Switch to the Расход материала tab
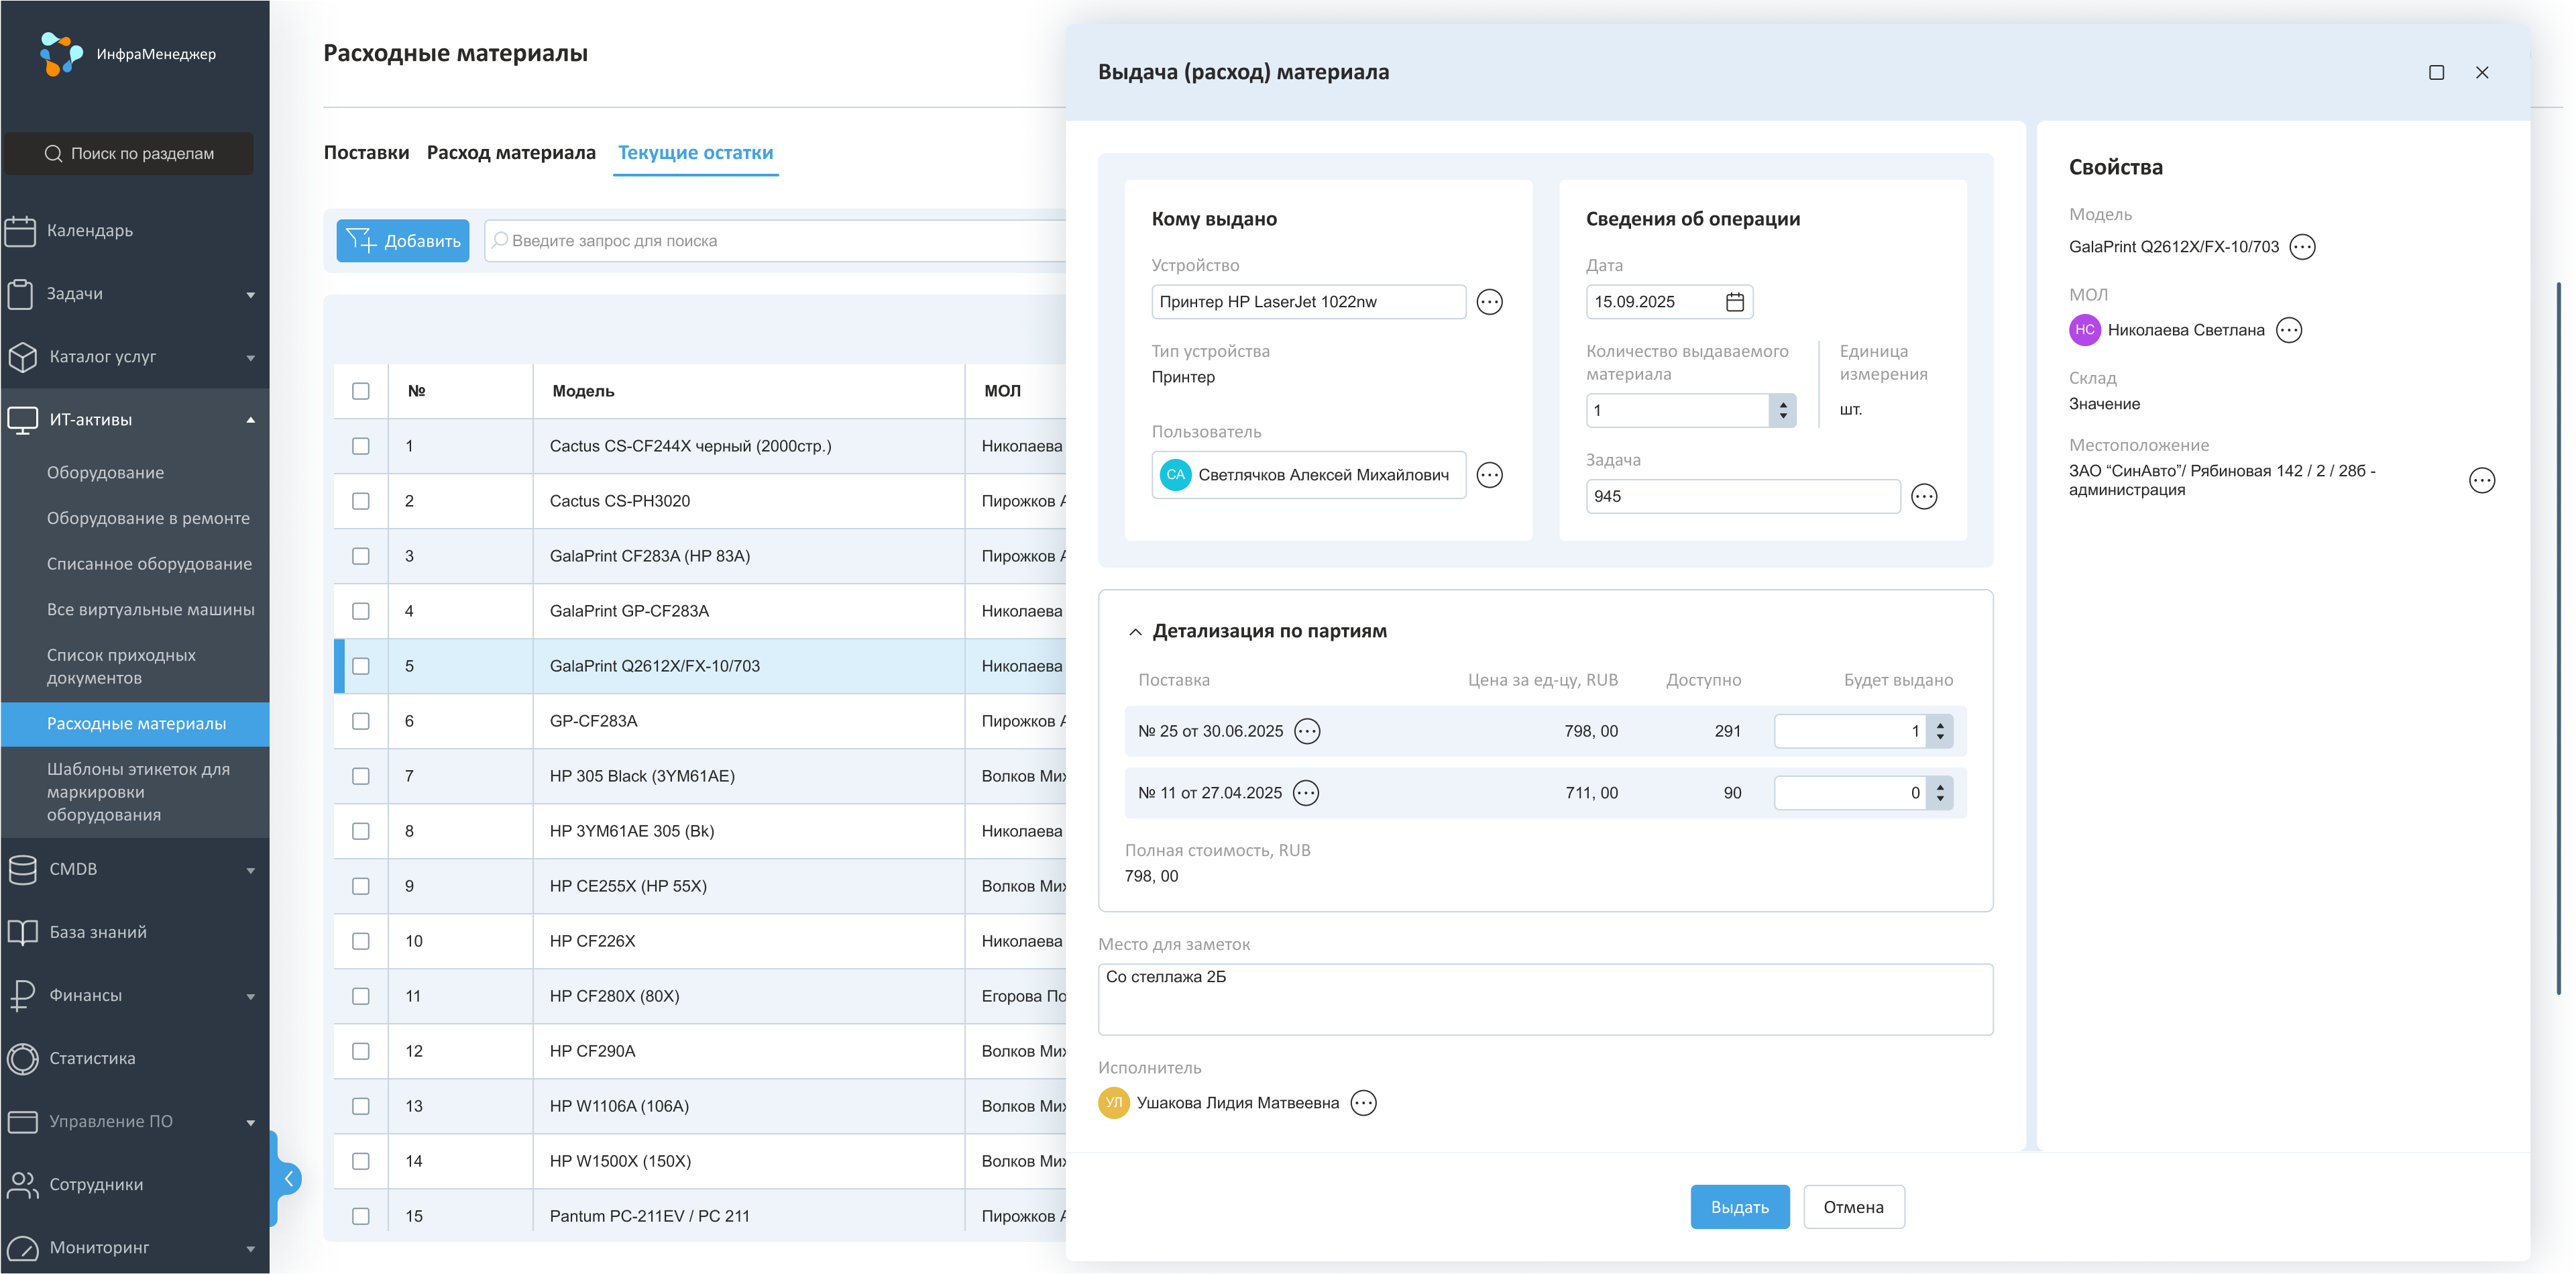 pos(511,153)
